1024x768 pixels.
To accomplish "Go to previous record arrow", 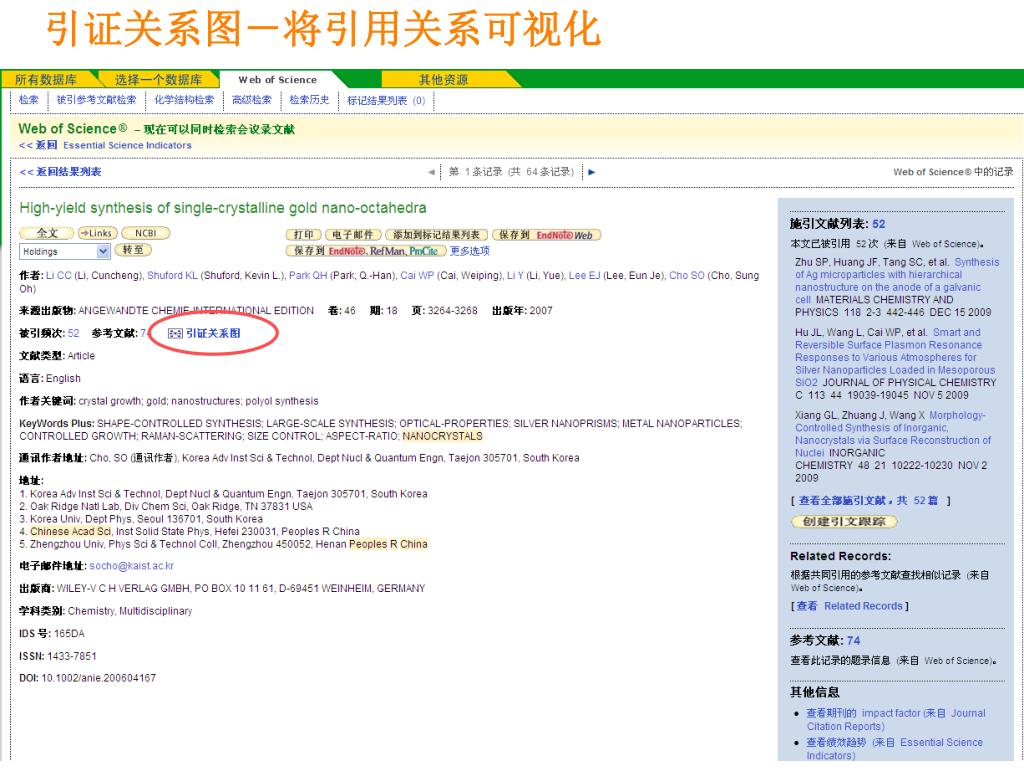I will 431,172.
